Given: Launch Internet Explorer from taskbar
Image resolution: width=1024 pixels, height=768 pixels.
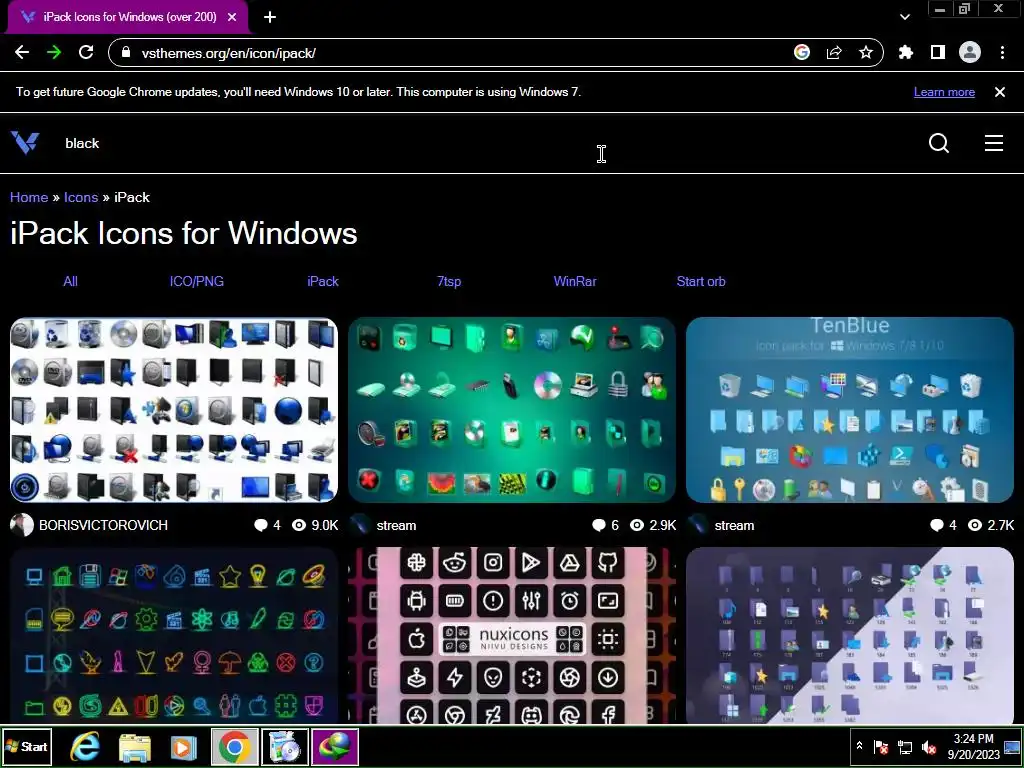Looking at the screenshot, I should (x=86, y=747).
